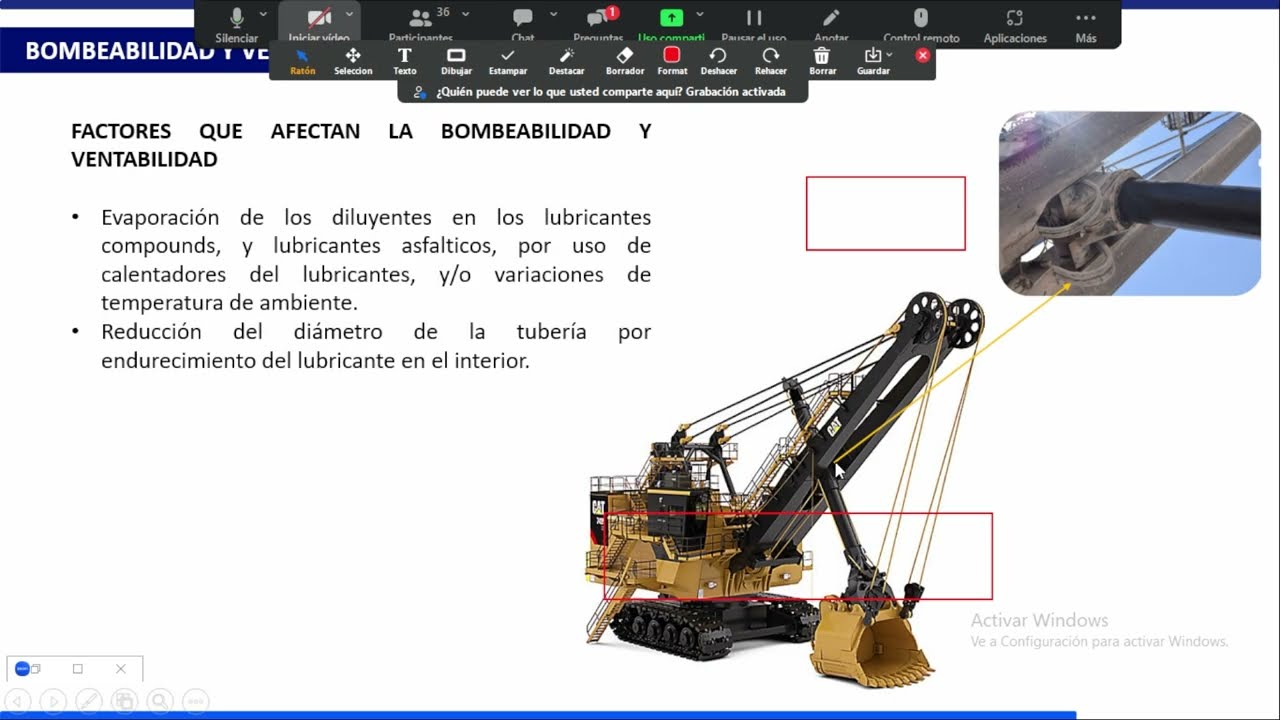The height and width of the screenshot is (720, 1280).
Task: Open the red Format color swatch
Action: pos(672,55)
